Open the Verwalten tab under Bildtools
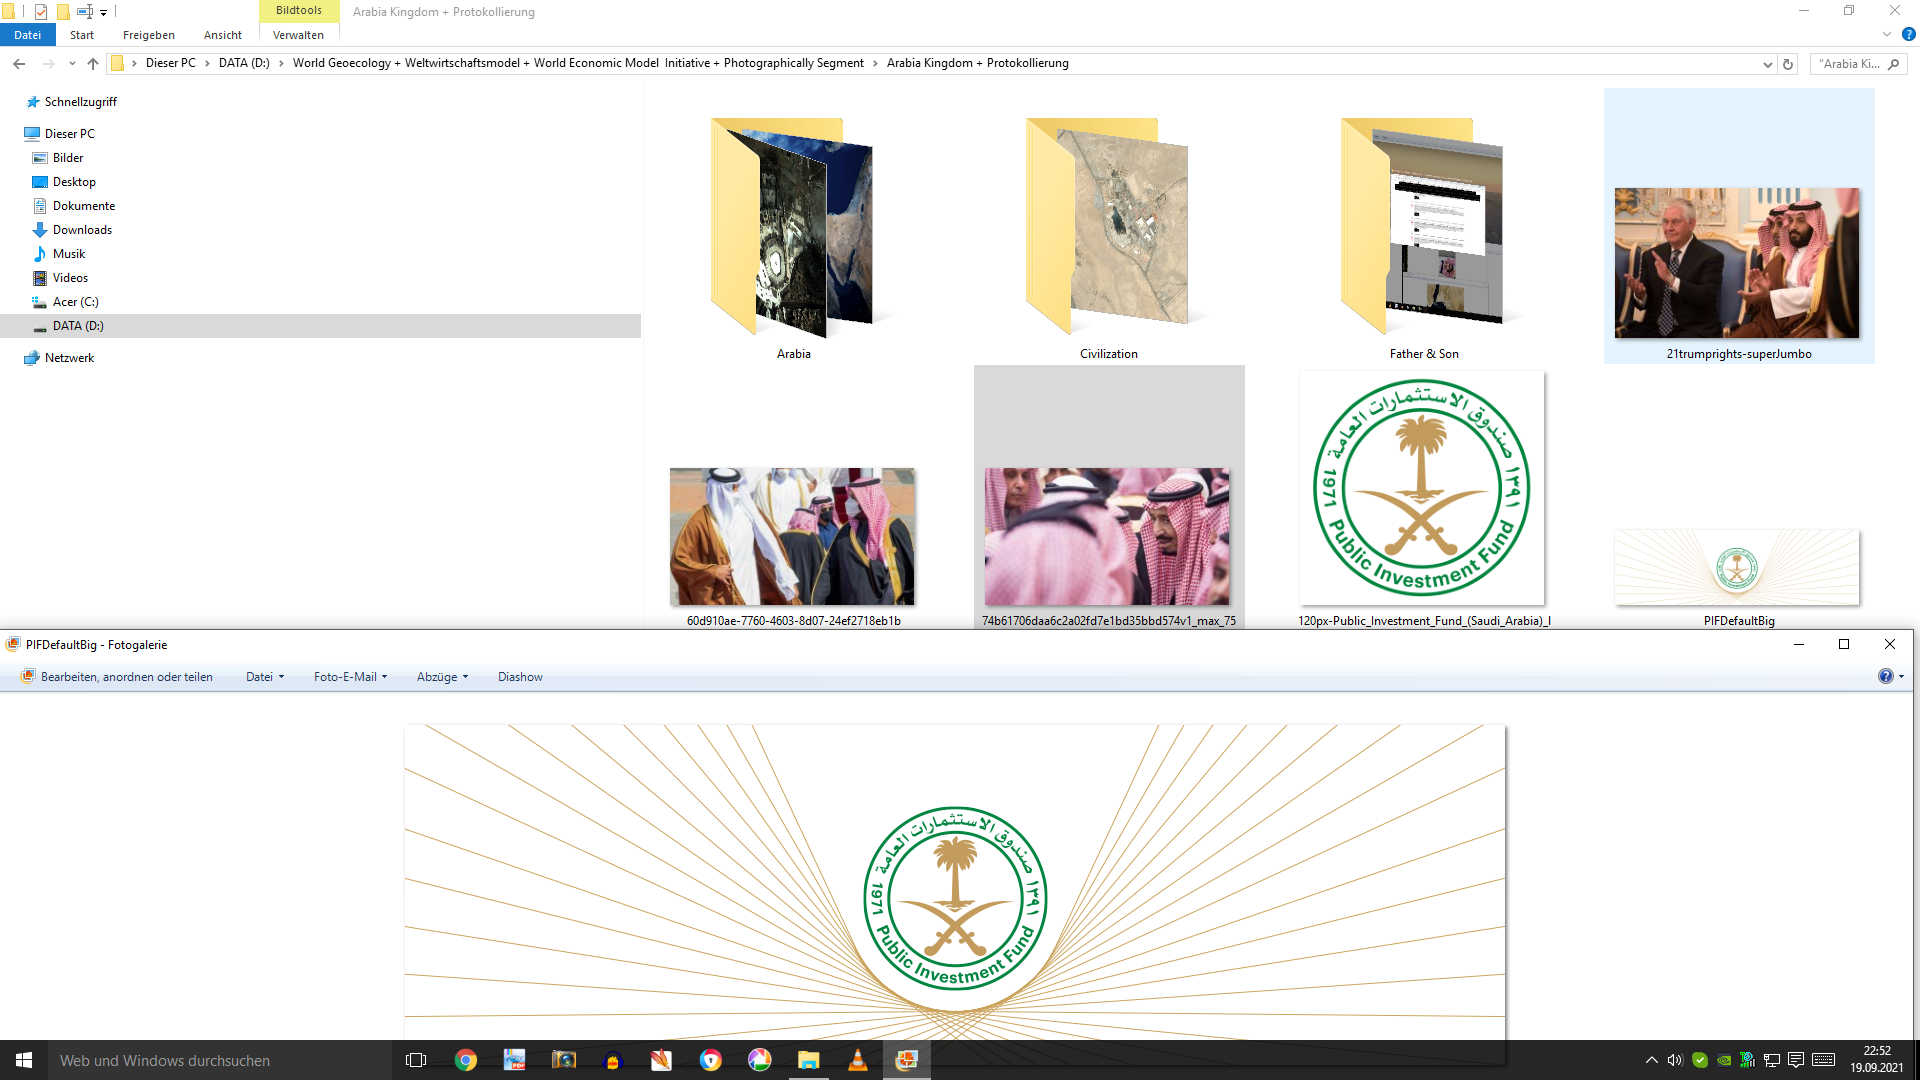 pyautogui.click(x=298, y=35)
